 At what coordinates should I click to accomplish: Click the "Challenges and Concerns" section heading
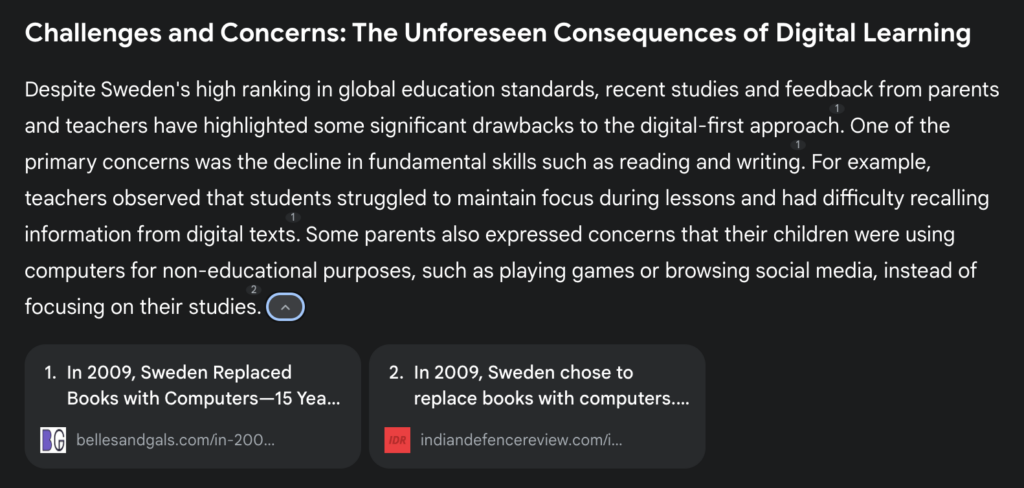(x=498, y=34)
